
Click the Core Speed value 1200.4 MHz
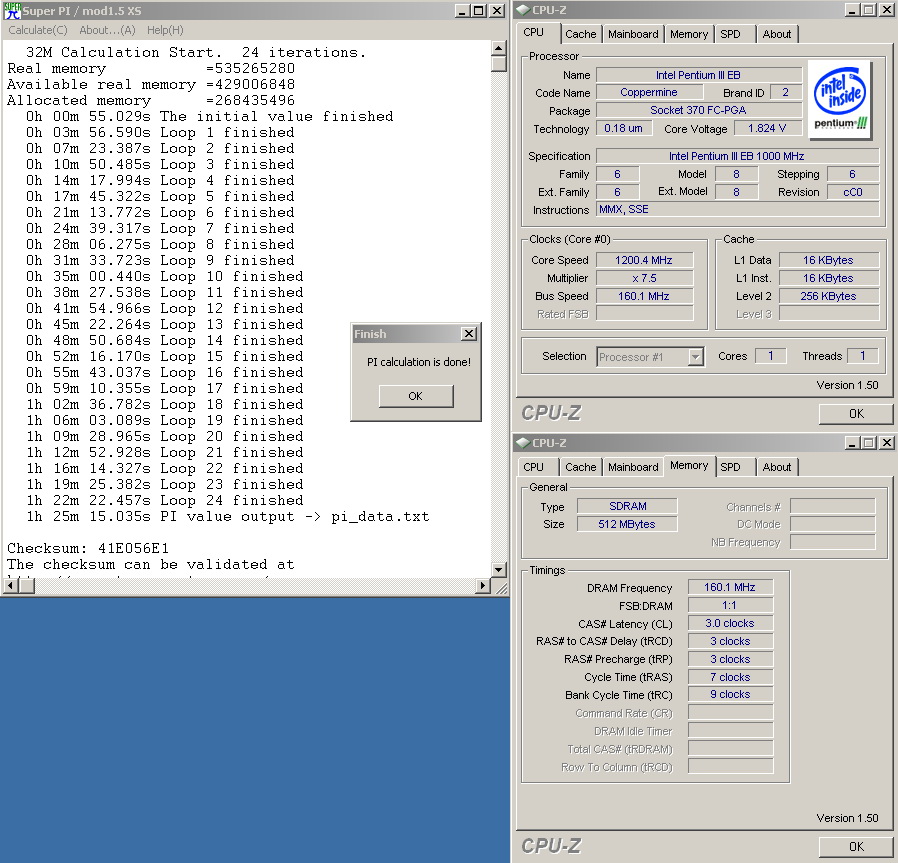(x=644, y=260)
